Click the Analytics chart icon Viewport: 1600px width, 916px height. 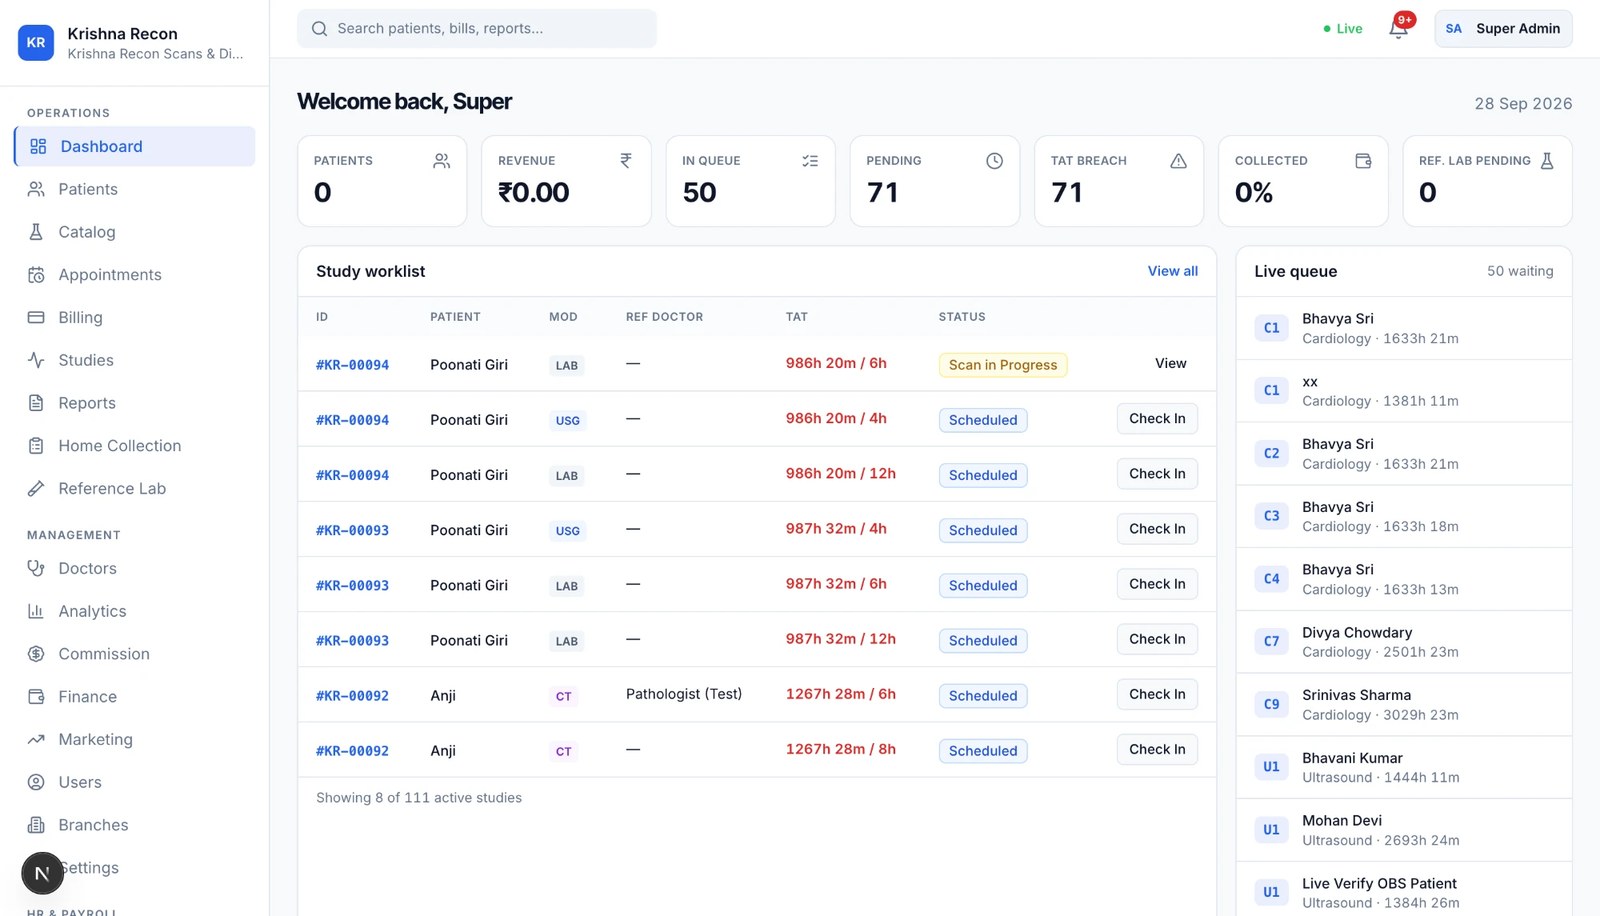coord(36,611)
